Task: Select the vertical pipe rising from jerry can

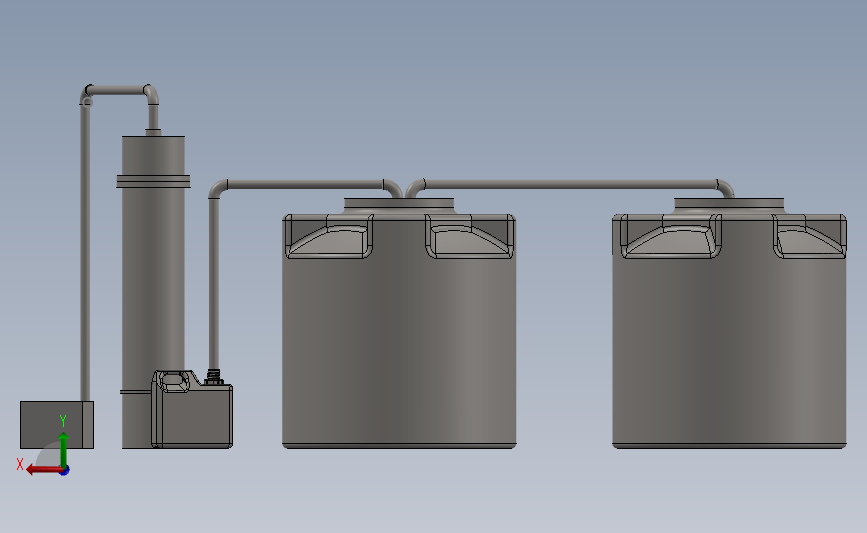Action: point(214,283)
